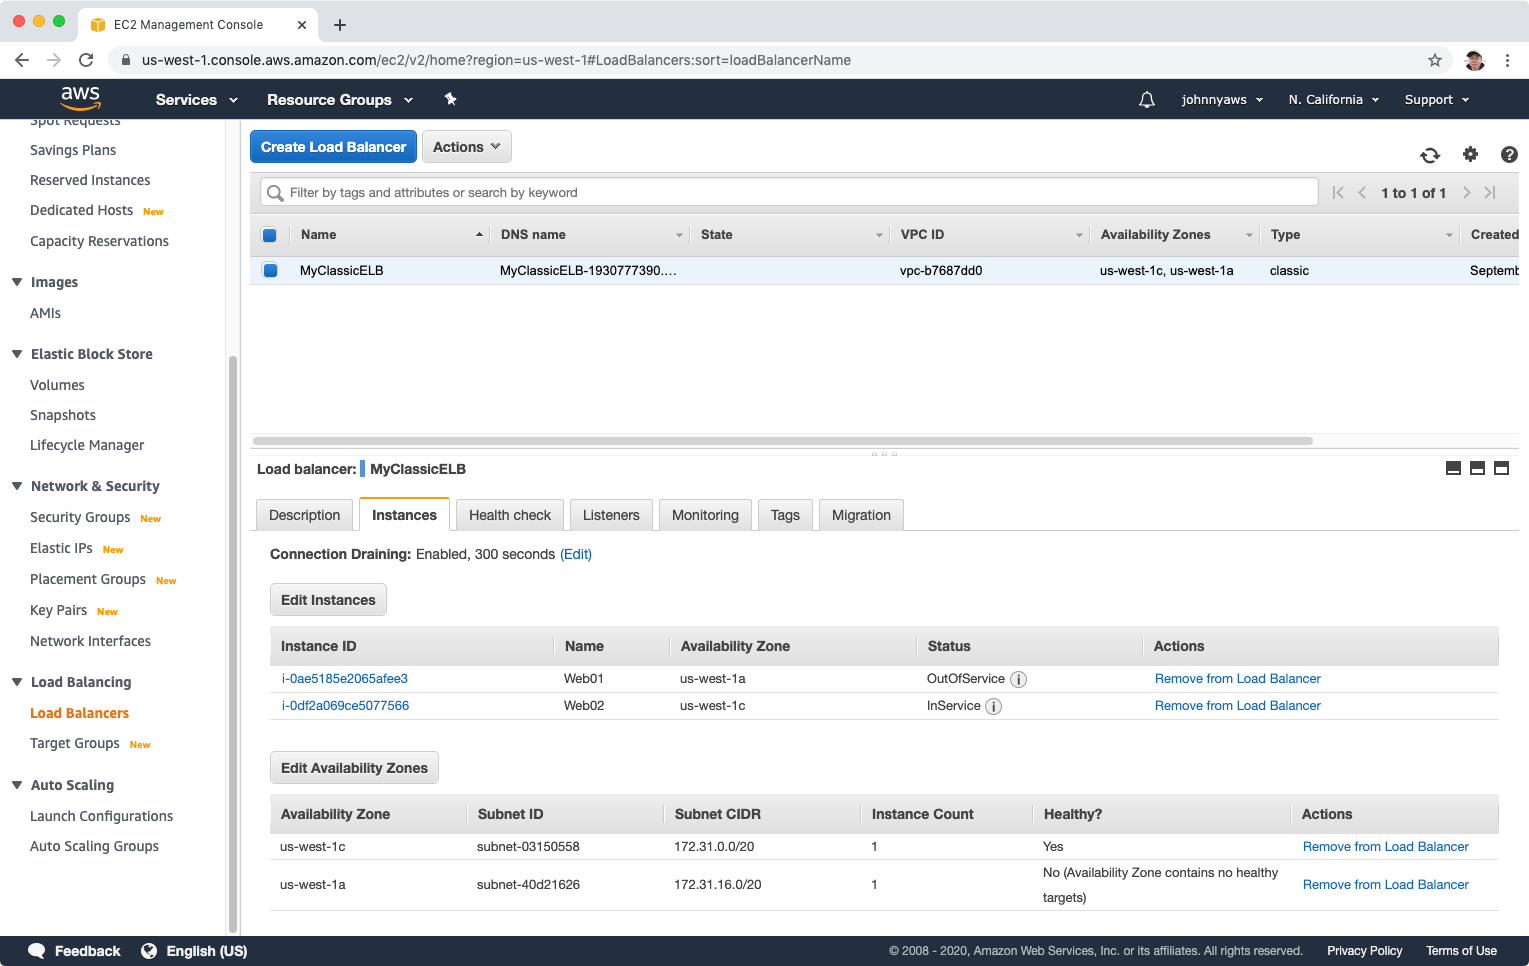Open the Actions dropdown button
This screenshot has width=1529, height=966.
(x=467, y=147)
